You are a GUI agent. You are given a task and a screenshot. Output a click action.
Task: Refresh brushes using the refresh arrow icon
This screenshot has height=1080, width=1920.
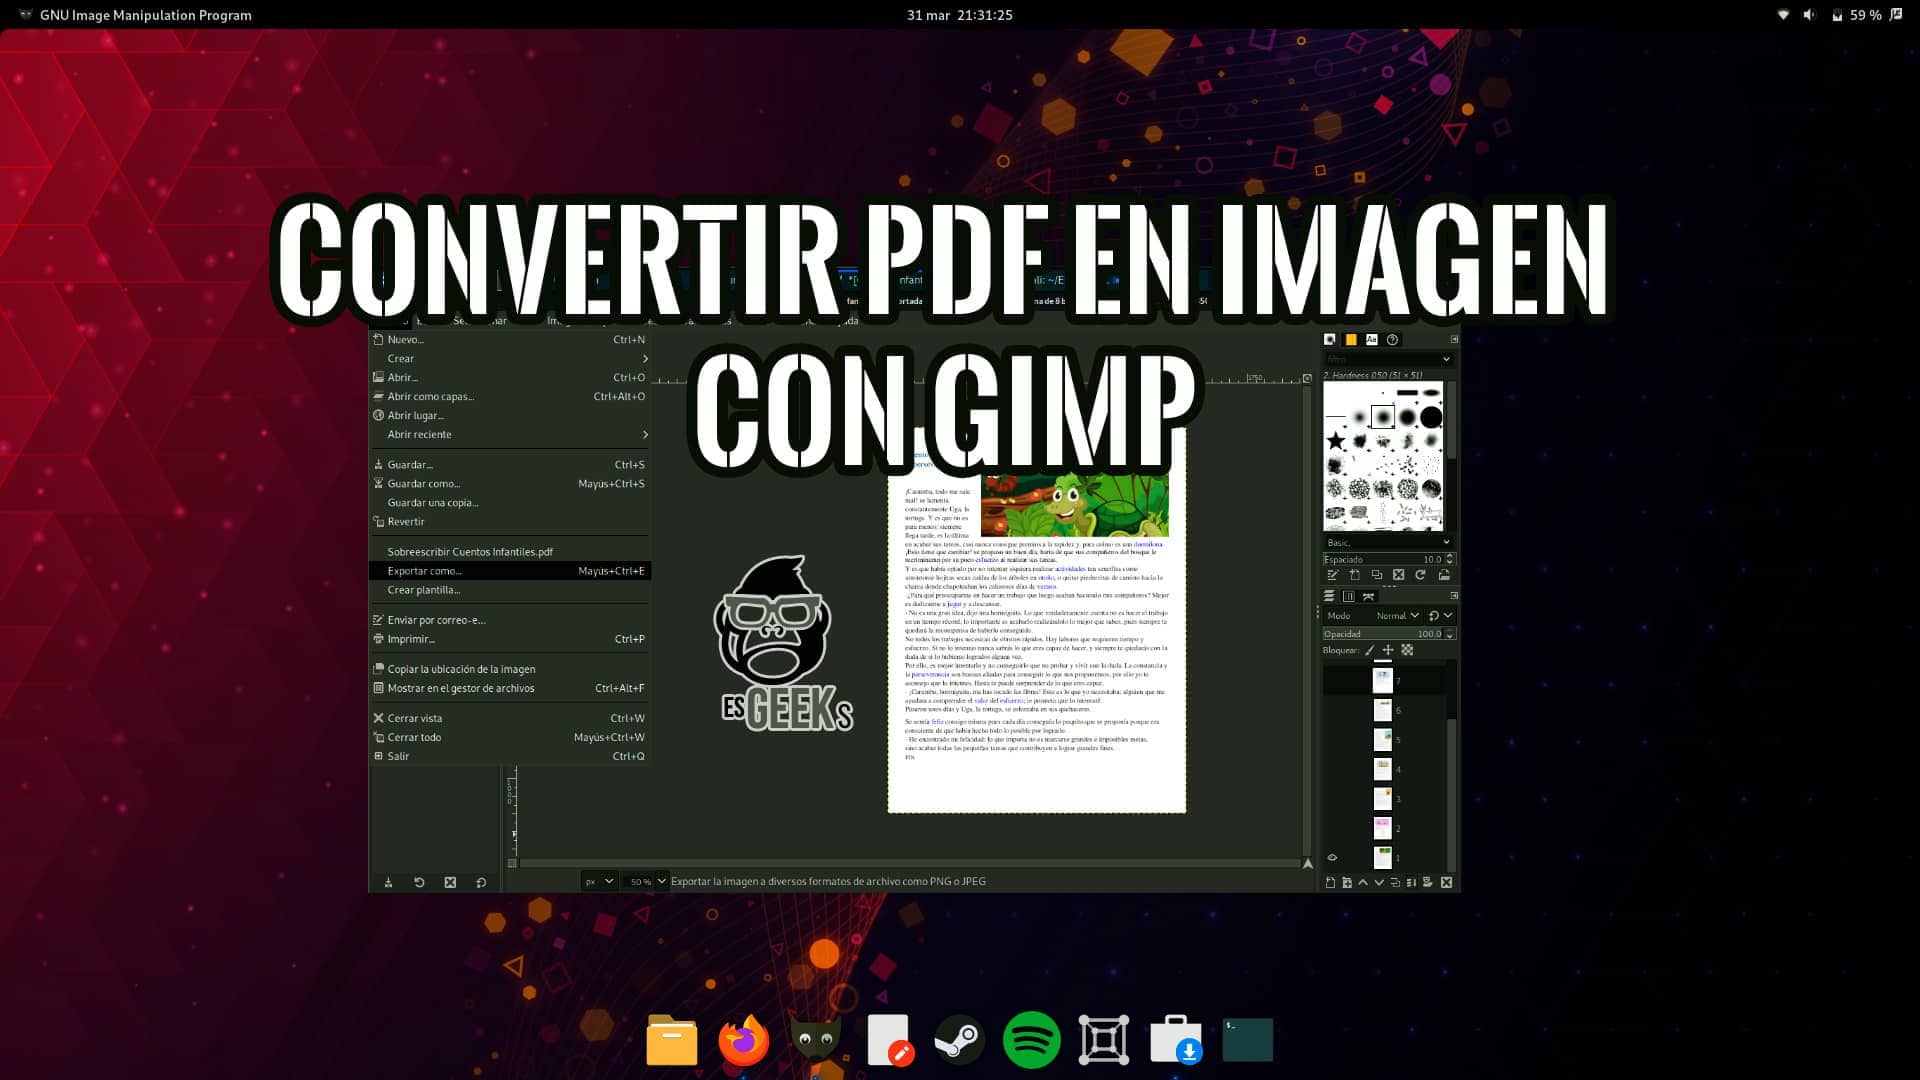click(1420, 573)
